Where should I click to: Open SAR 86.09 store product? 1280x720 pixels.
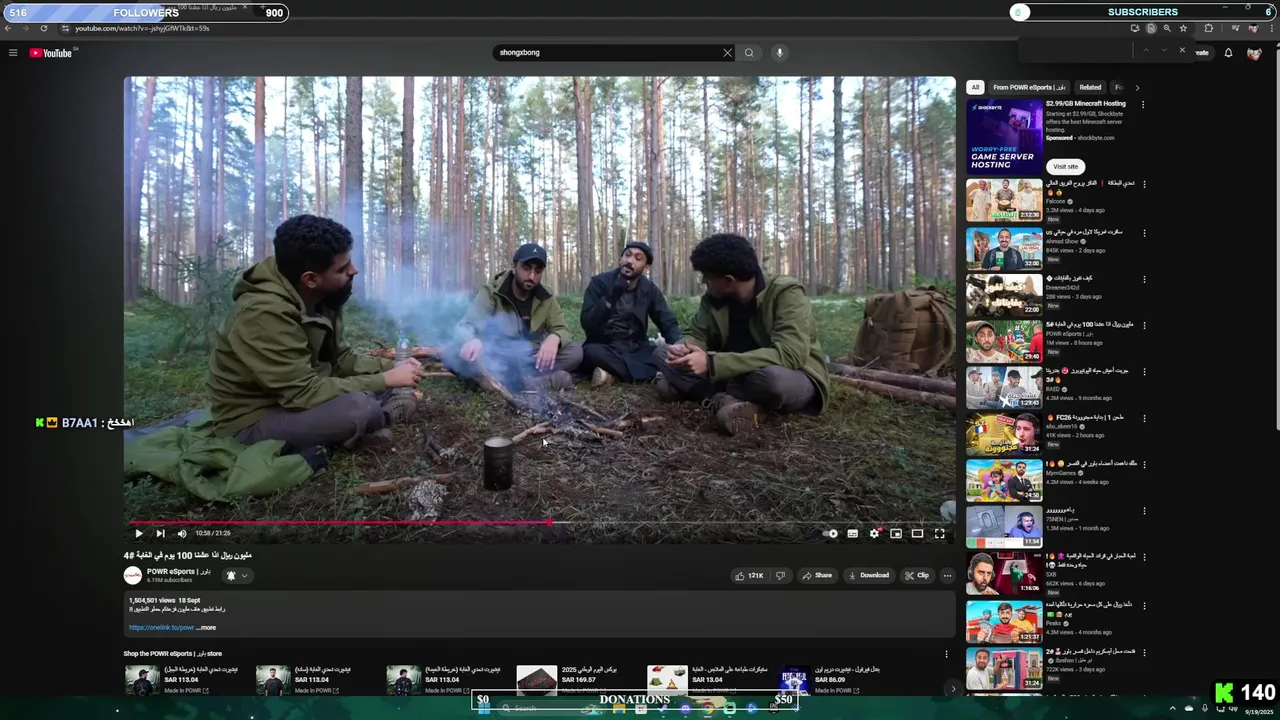830,680
